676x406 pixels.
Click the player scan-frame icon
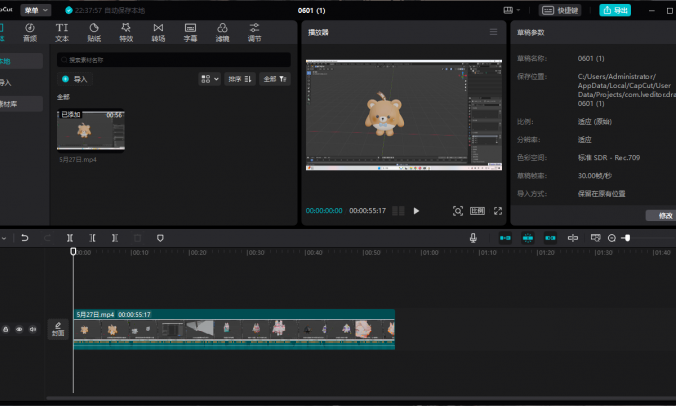tap(458, 211)
